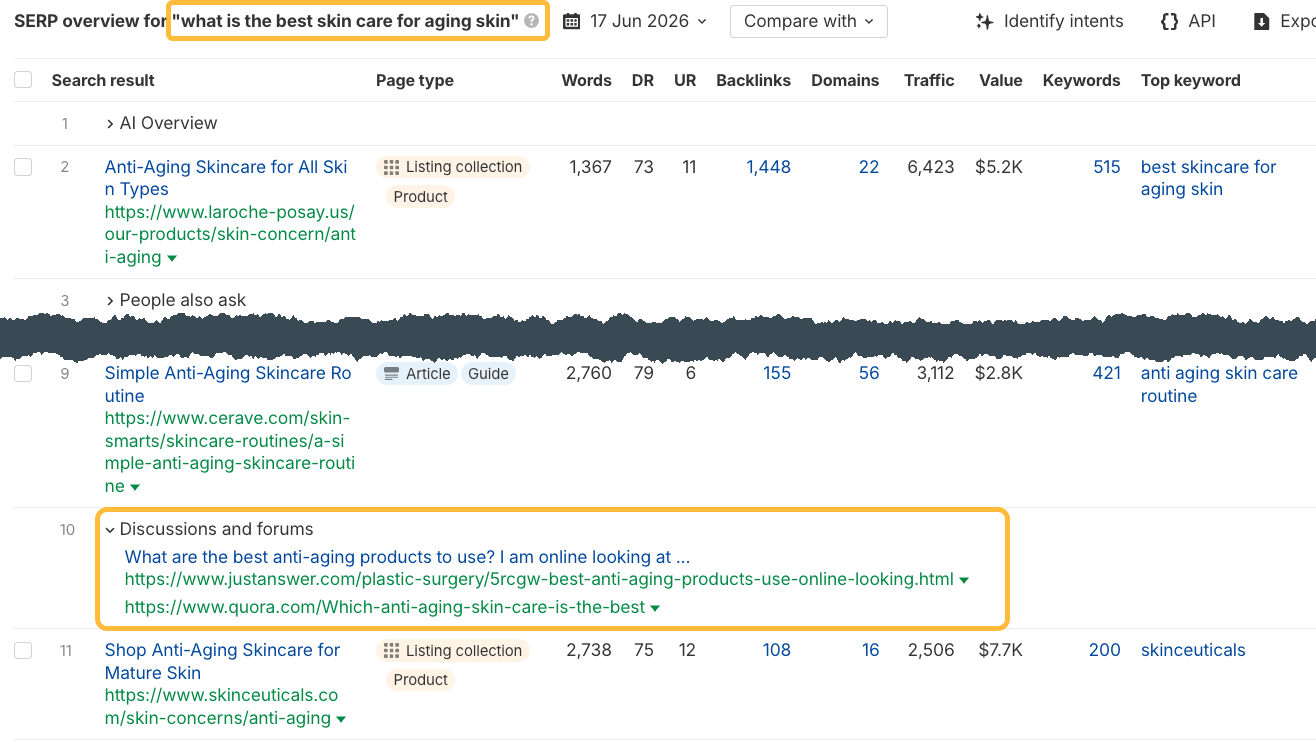The width and height of the screenshot is (1316, 742).
Task: Click the 200 keywords value
Action: click(1105, 650)
